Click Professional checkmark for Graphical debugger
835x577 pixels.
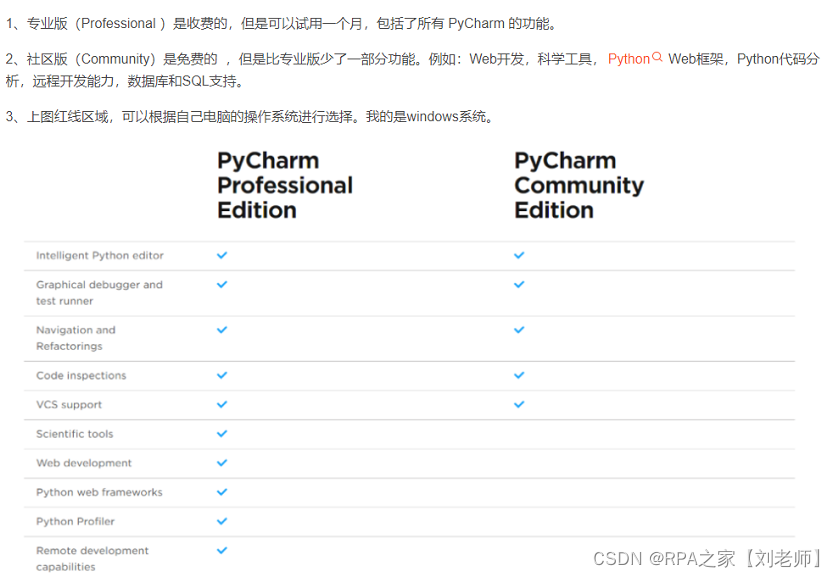pos(222,284)
